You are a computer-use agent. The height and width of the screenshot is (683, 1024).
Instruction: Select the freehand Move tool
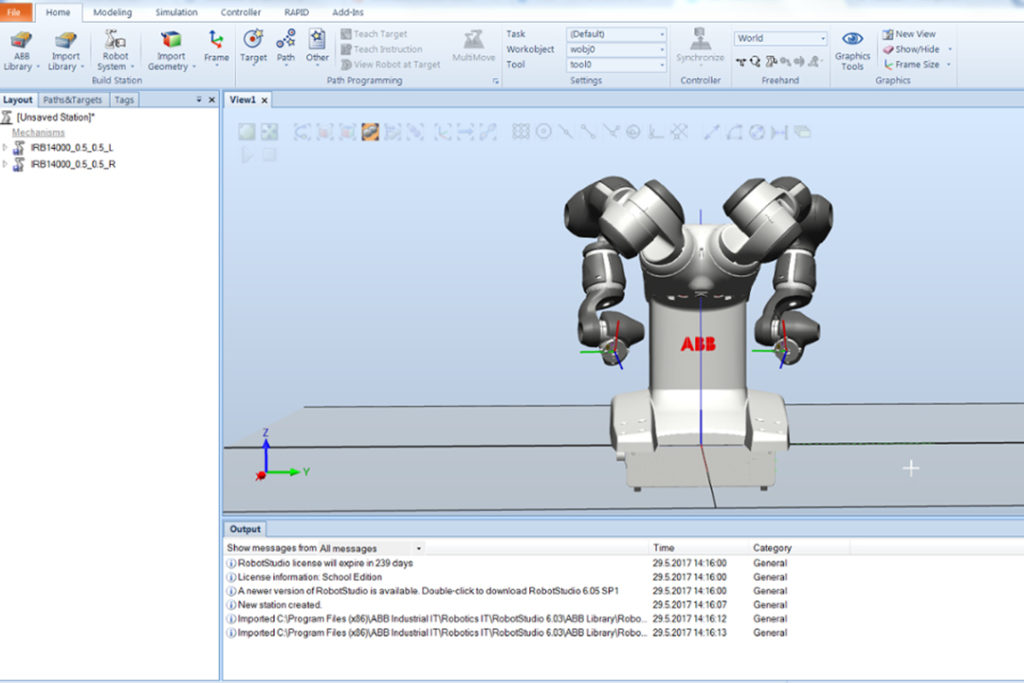point(741,62)
